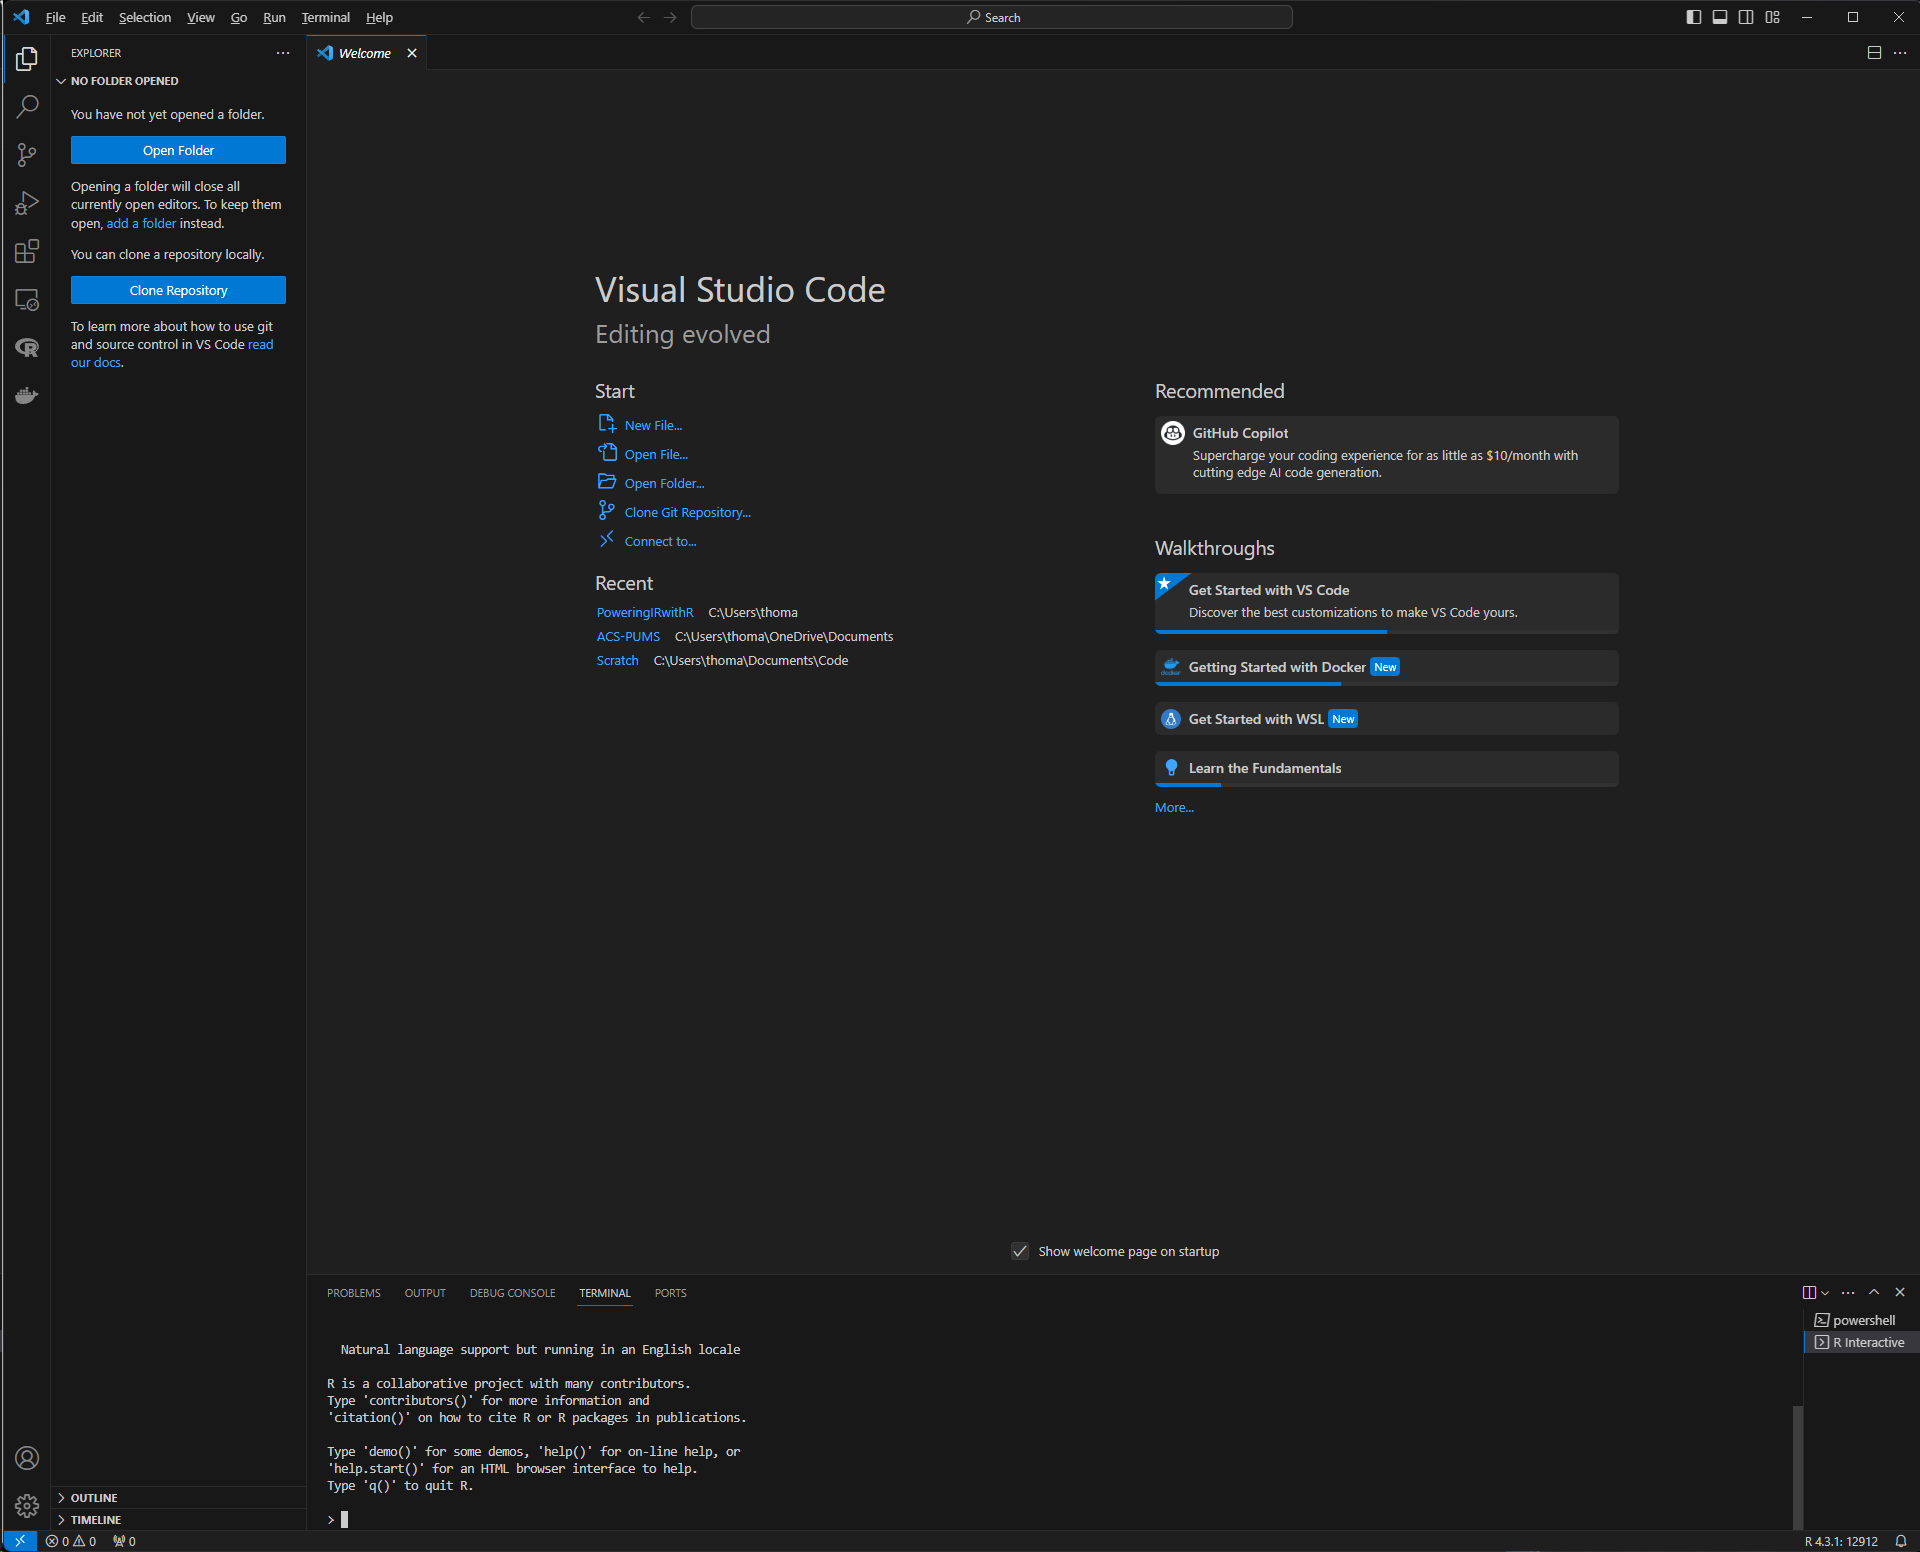1920x1552 pixels.
Task: Click the add a folder link
Action: 141,223
